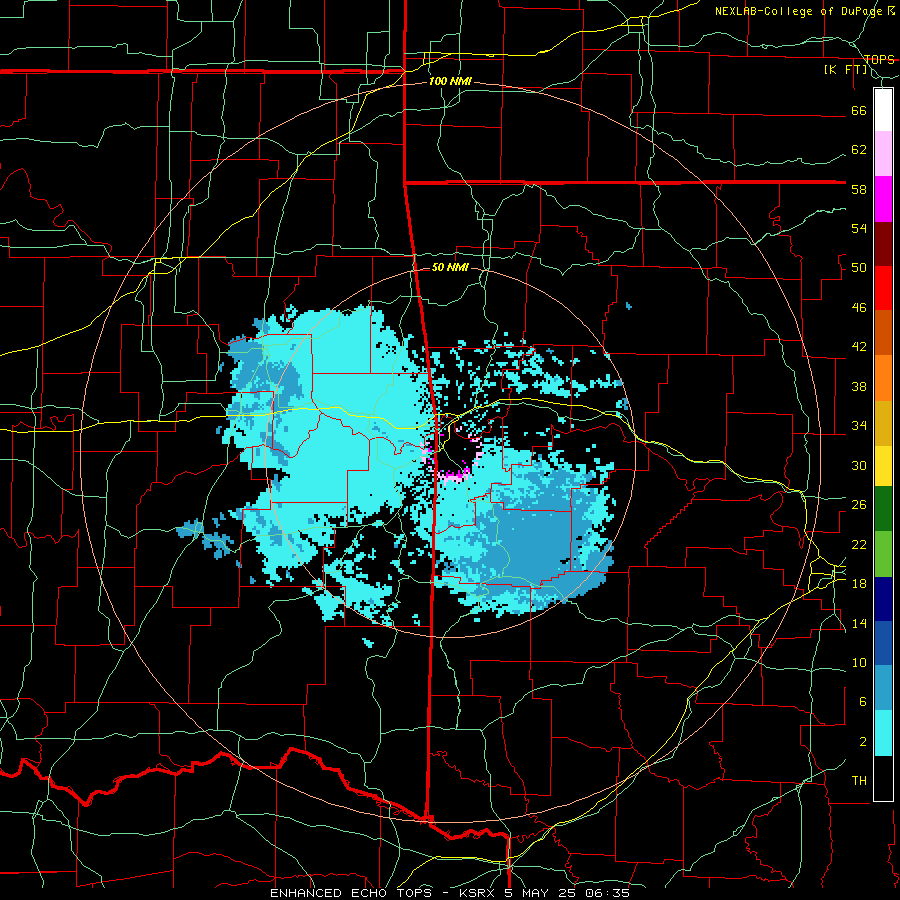
Task: Select the dark green legend swatch
Action: (883, 509)
